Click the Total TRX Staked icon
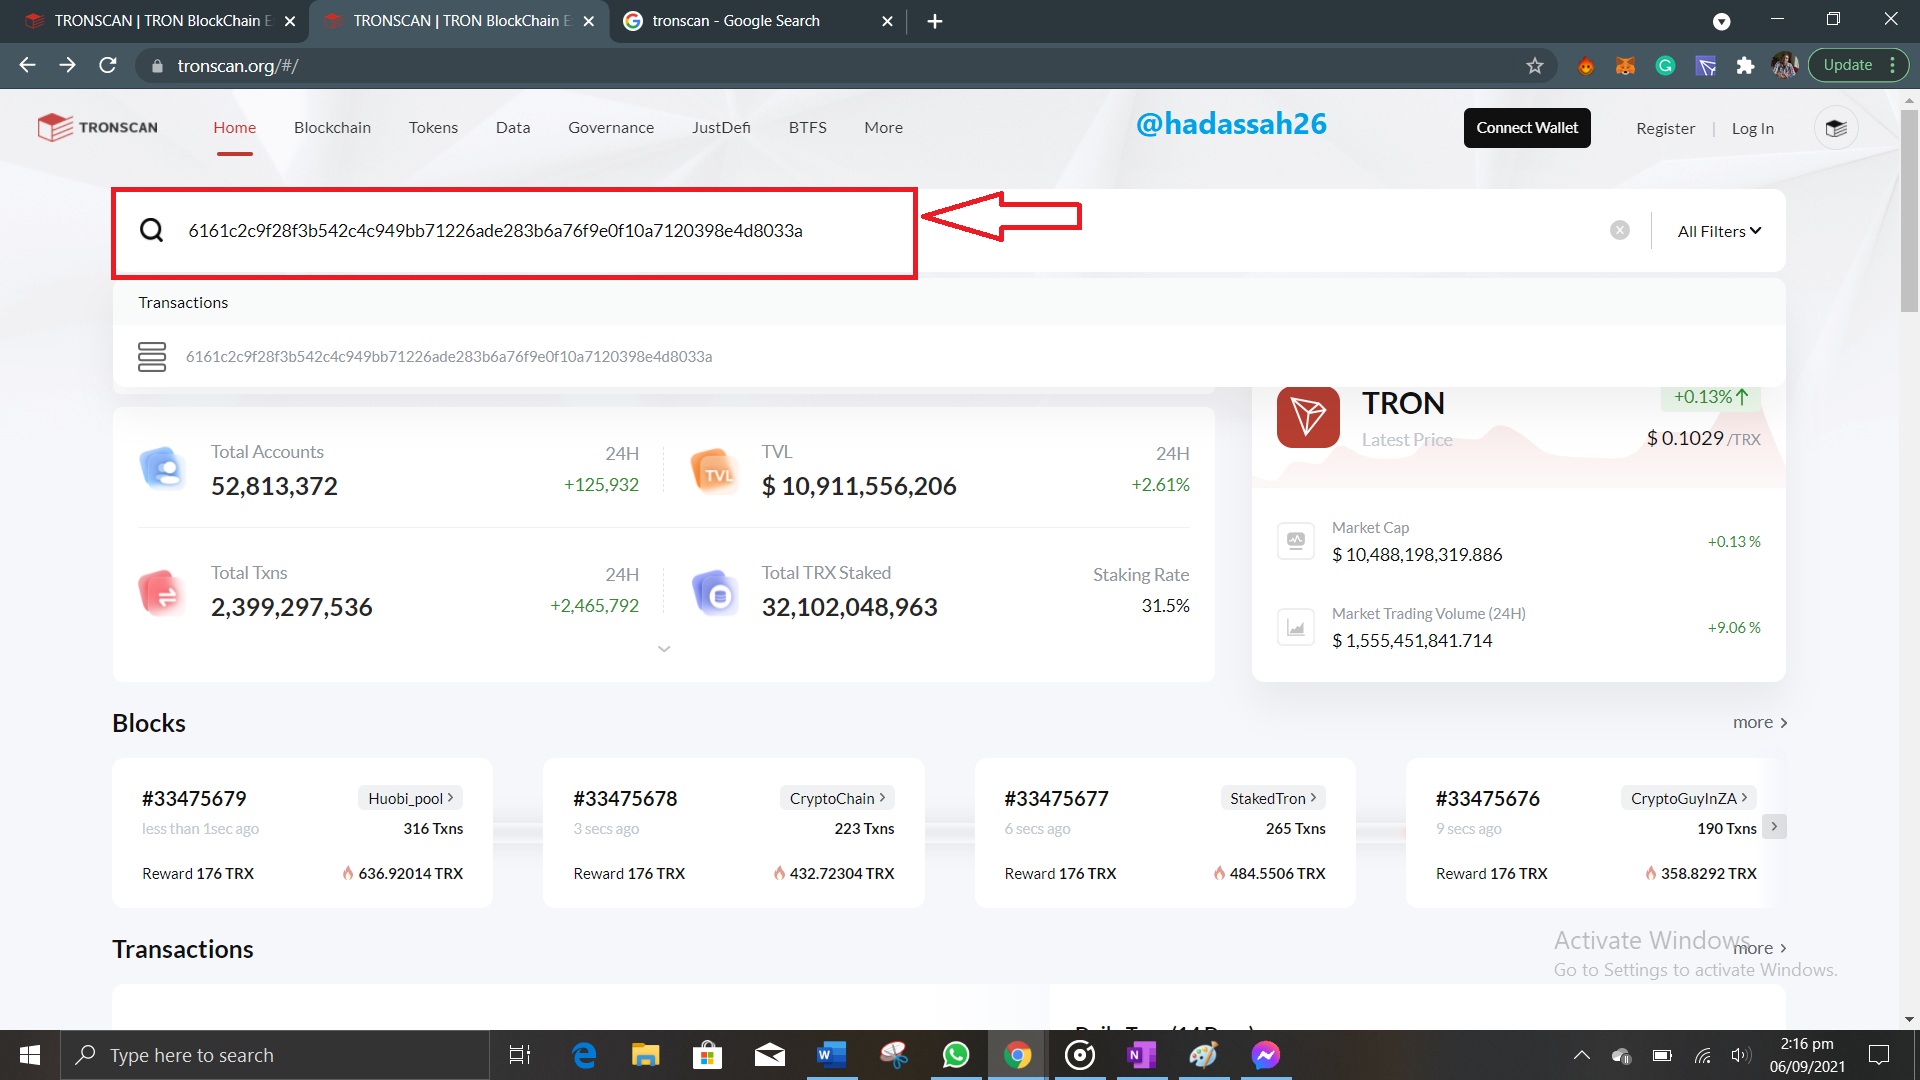The width and height of the screenshot is (1920, 1080). coord(714,592)
